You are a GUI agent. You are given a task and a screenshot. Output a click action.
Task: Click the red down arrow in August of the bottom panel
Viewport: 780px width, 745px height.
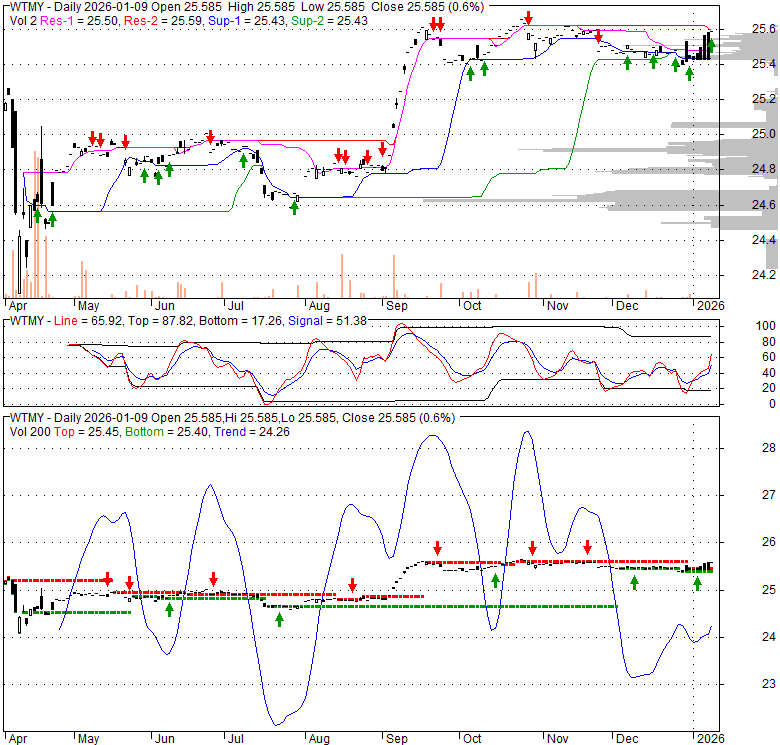click(x=352, y=585)
